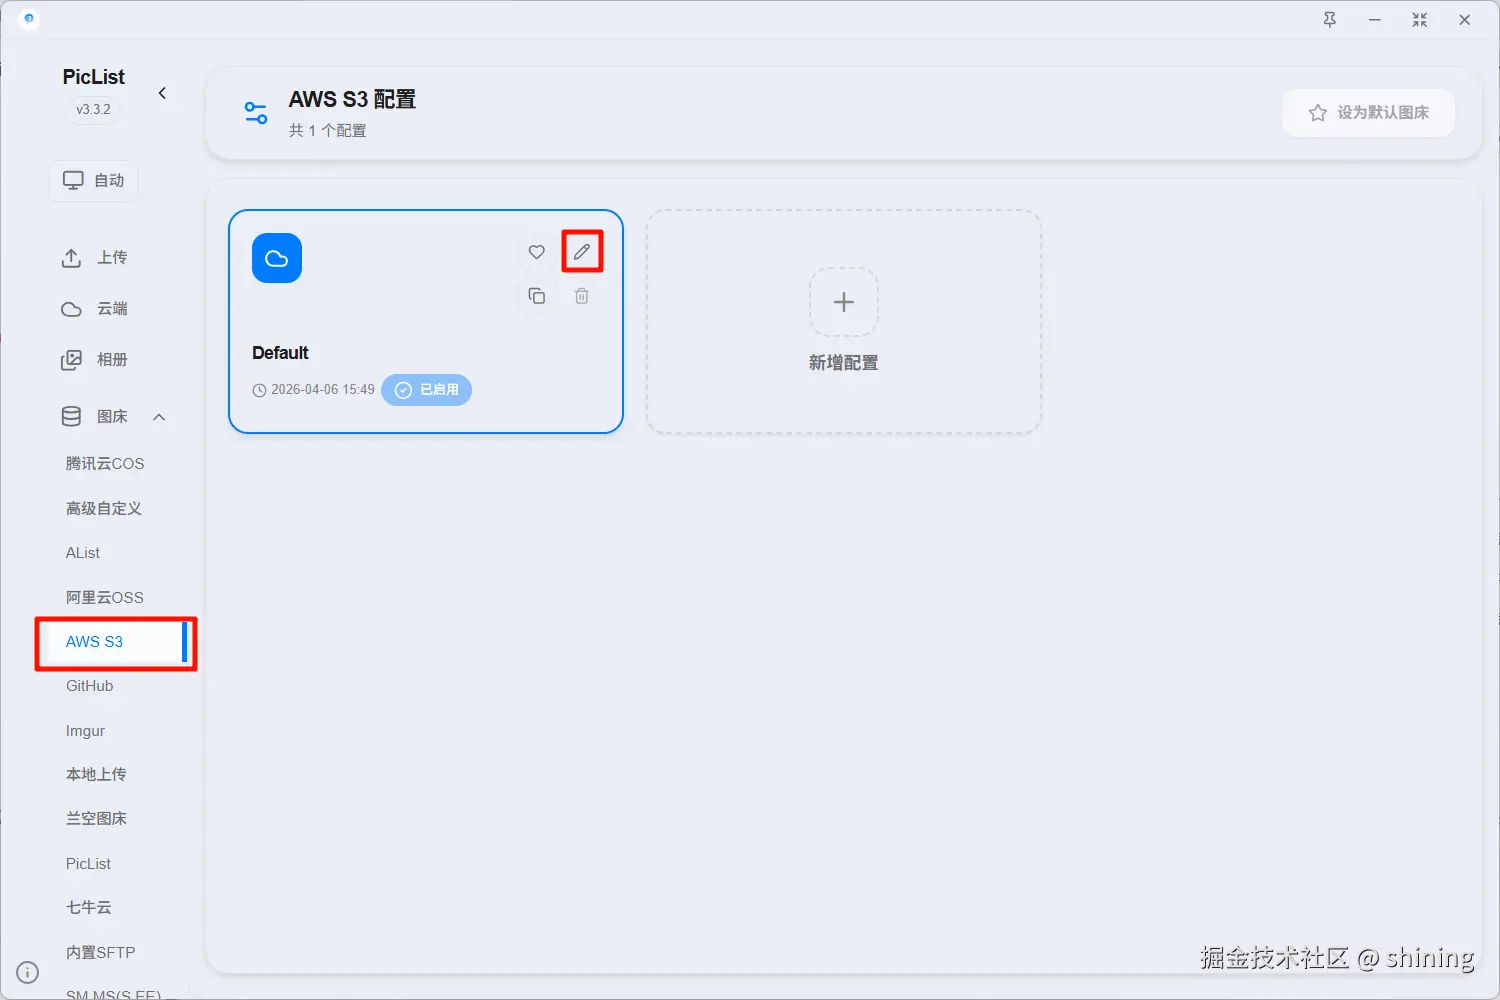Click the plus icon to add config
The width and height of the screenshot is (1500, 1000).
point(844,302)
